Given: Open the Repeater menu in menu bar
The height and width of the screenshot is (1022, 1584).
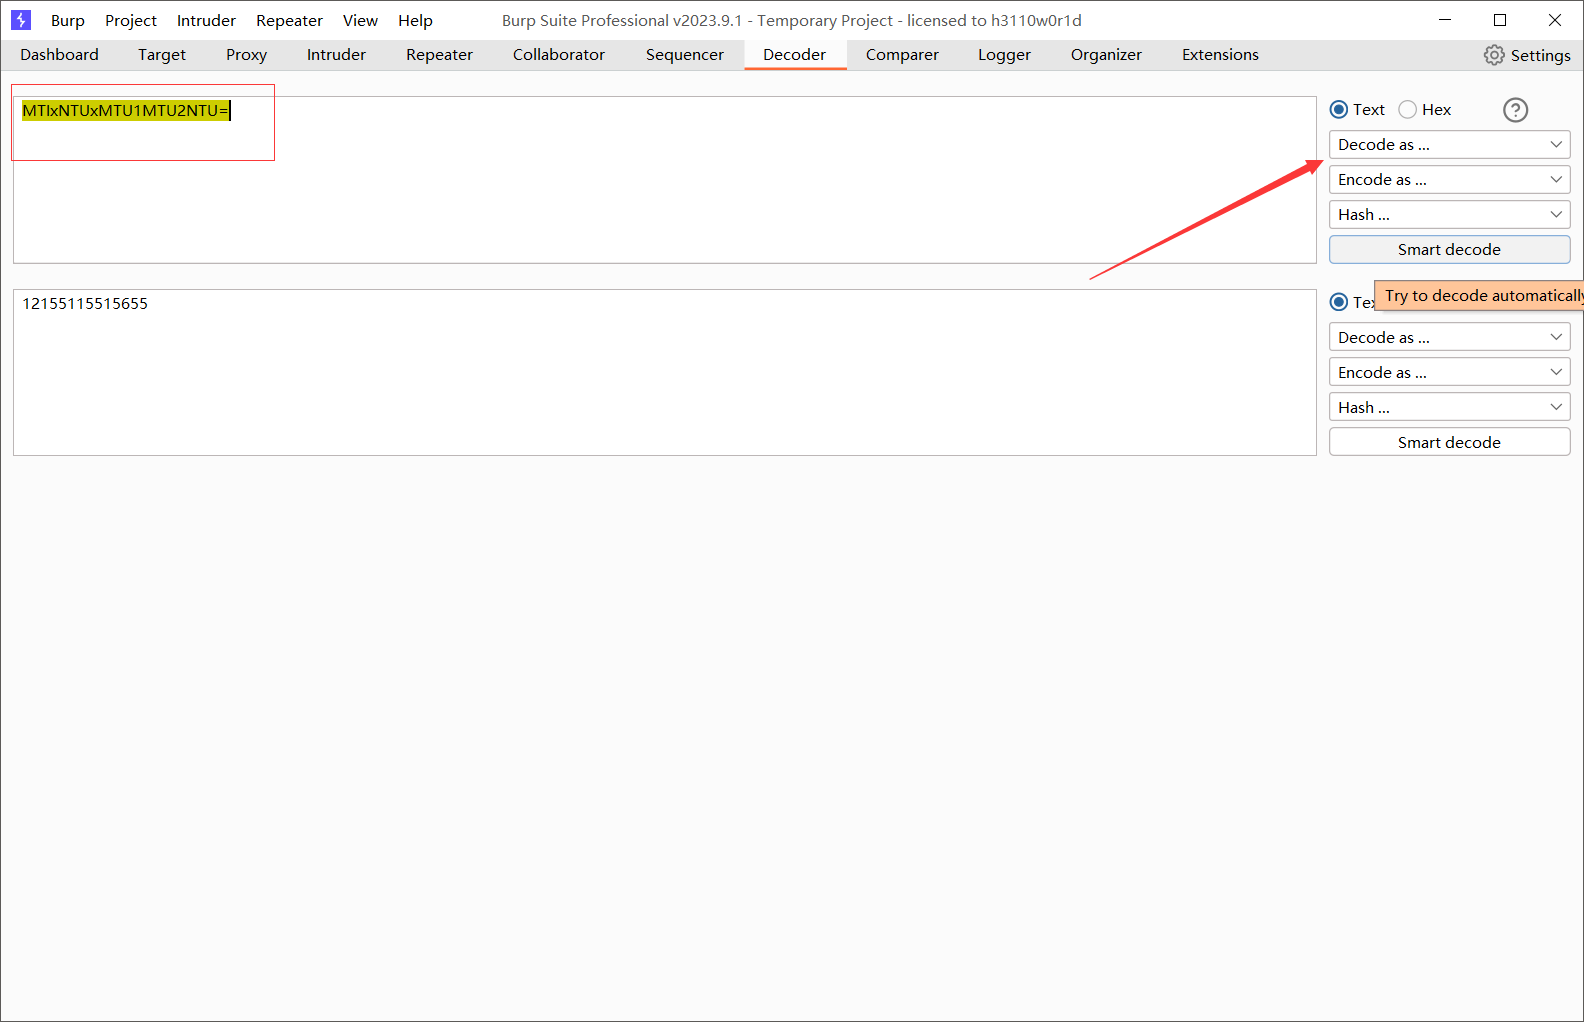Looking at the screenshot, I should (x=289, y=20).
